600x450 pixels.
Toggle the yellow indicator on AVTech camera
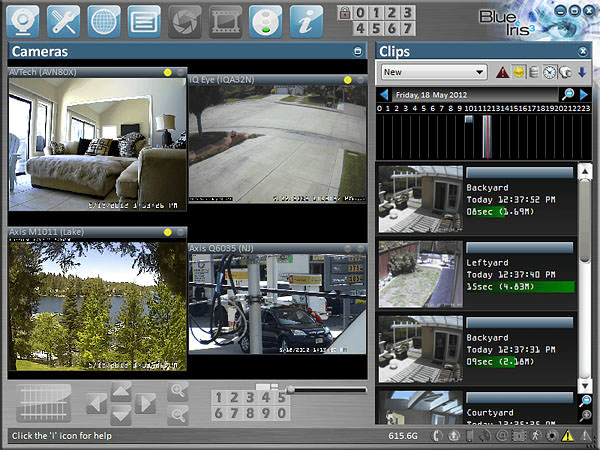(167, 72)
